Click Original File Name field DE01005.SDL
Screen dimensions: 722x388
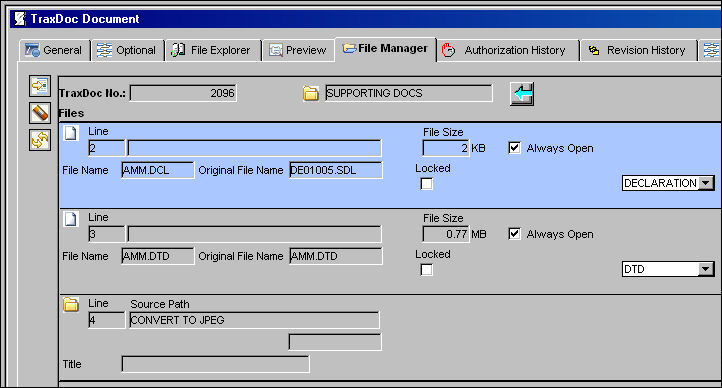coord(336,170)
